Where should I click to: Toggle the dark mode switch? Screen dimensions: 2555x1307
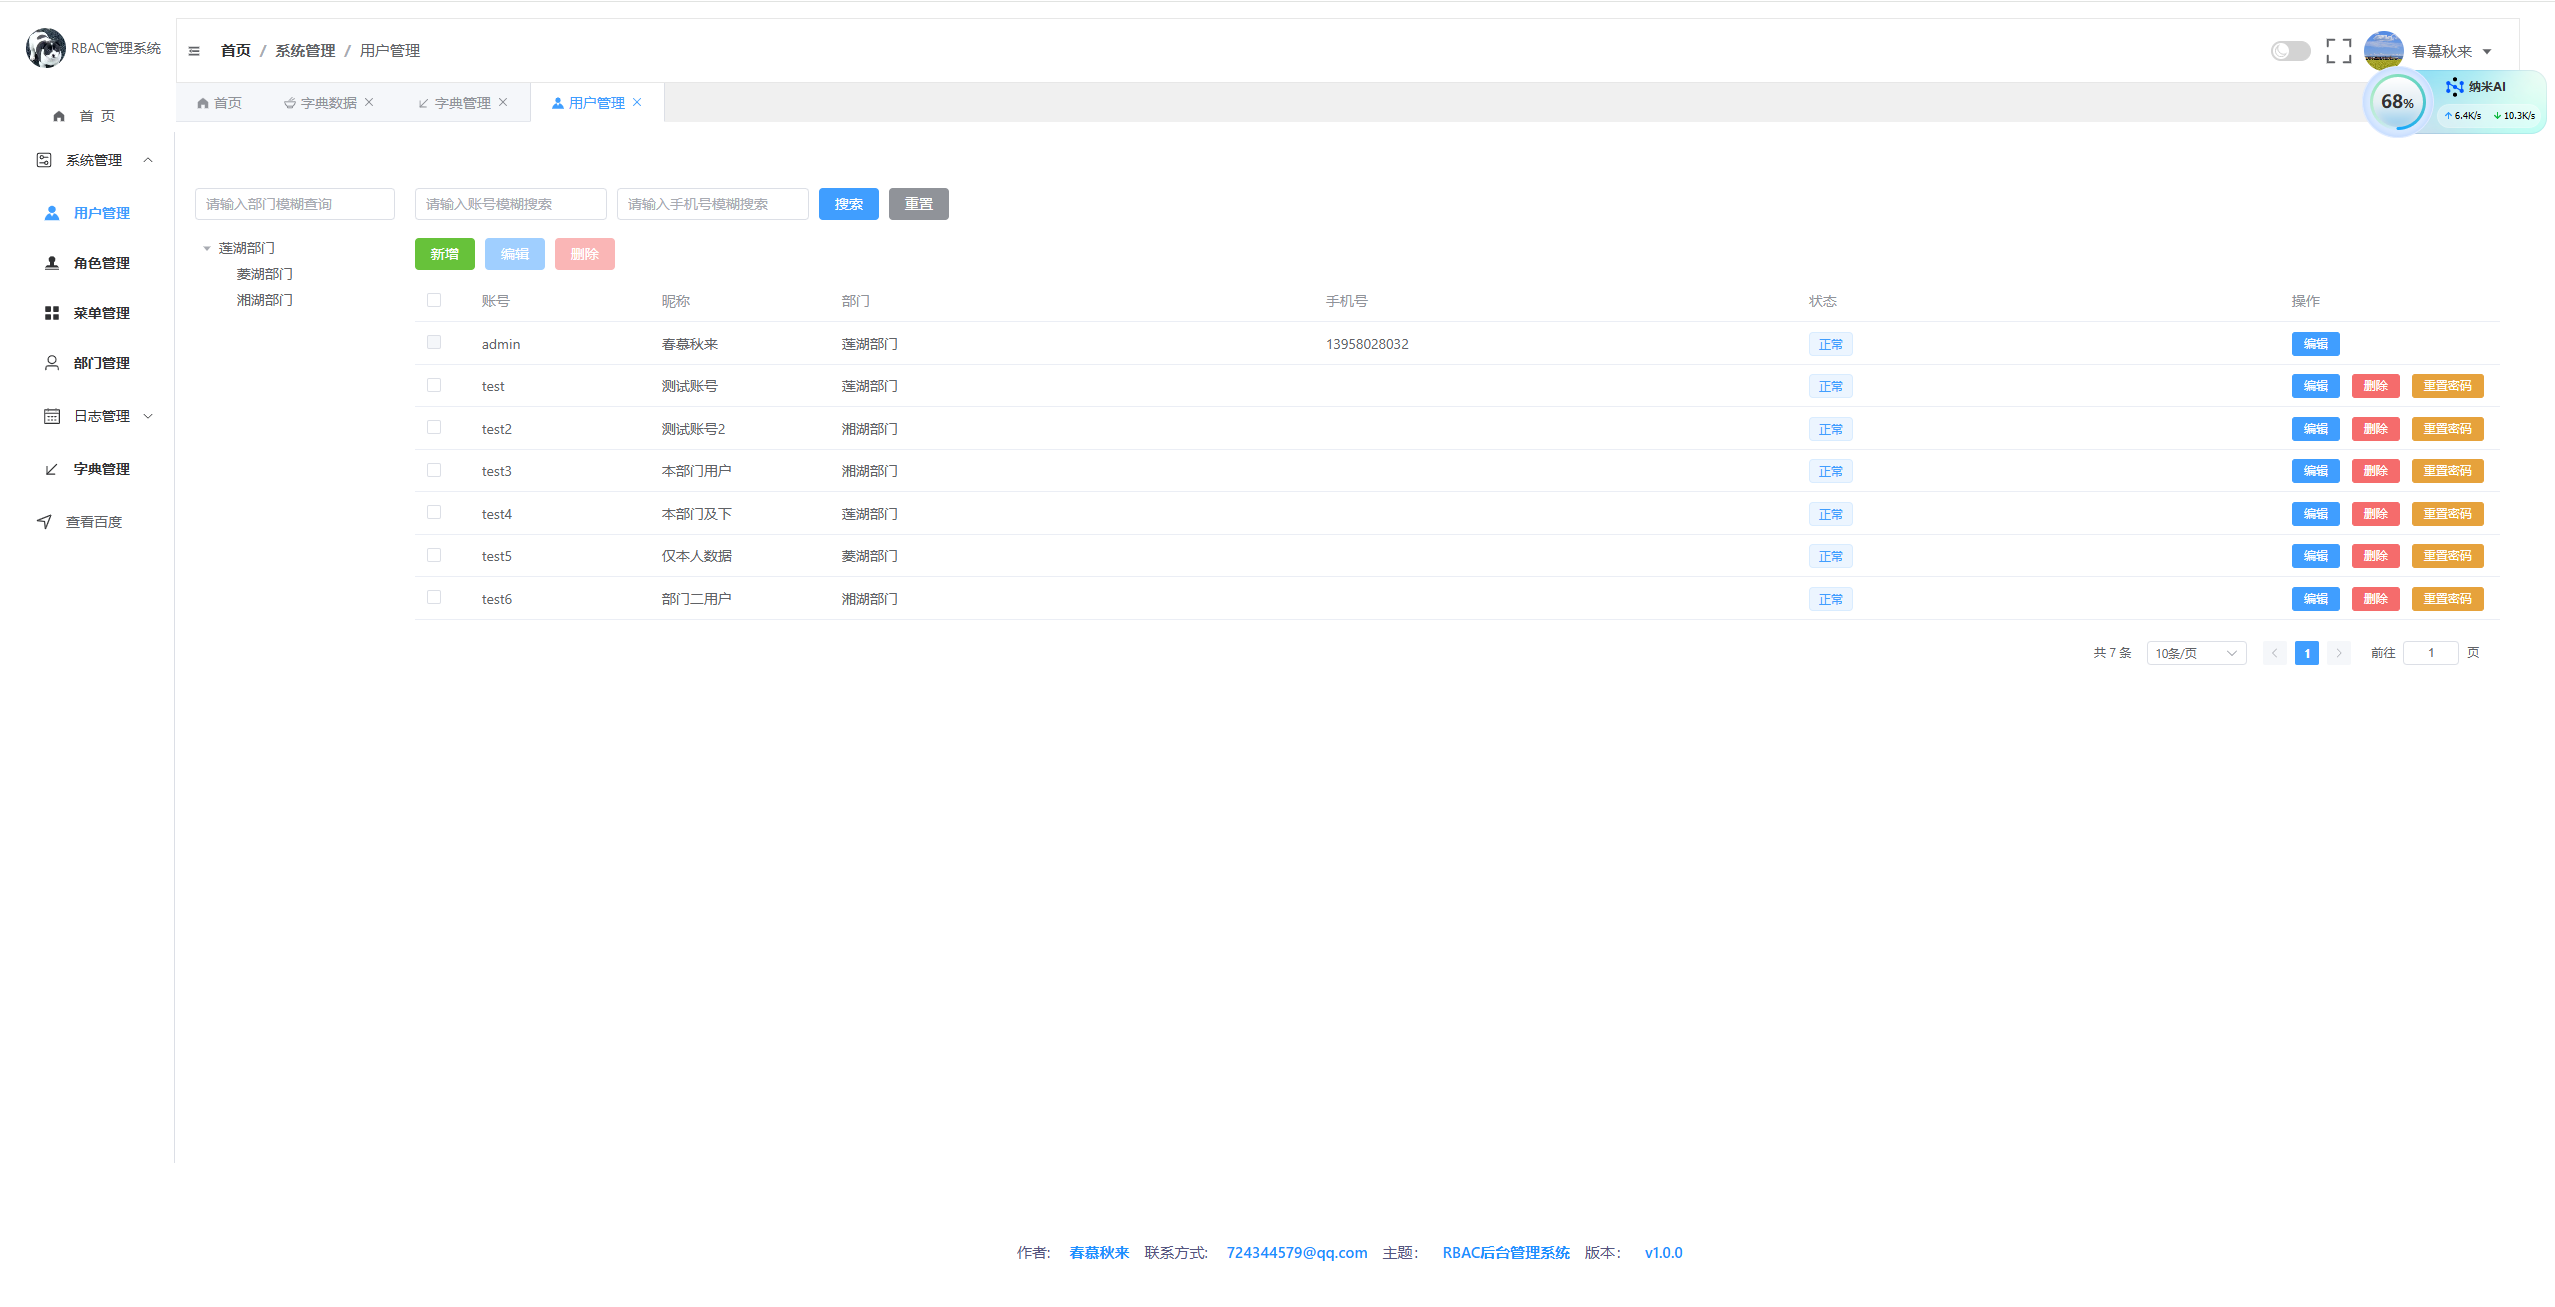coord(2289,51)
